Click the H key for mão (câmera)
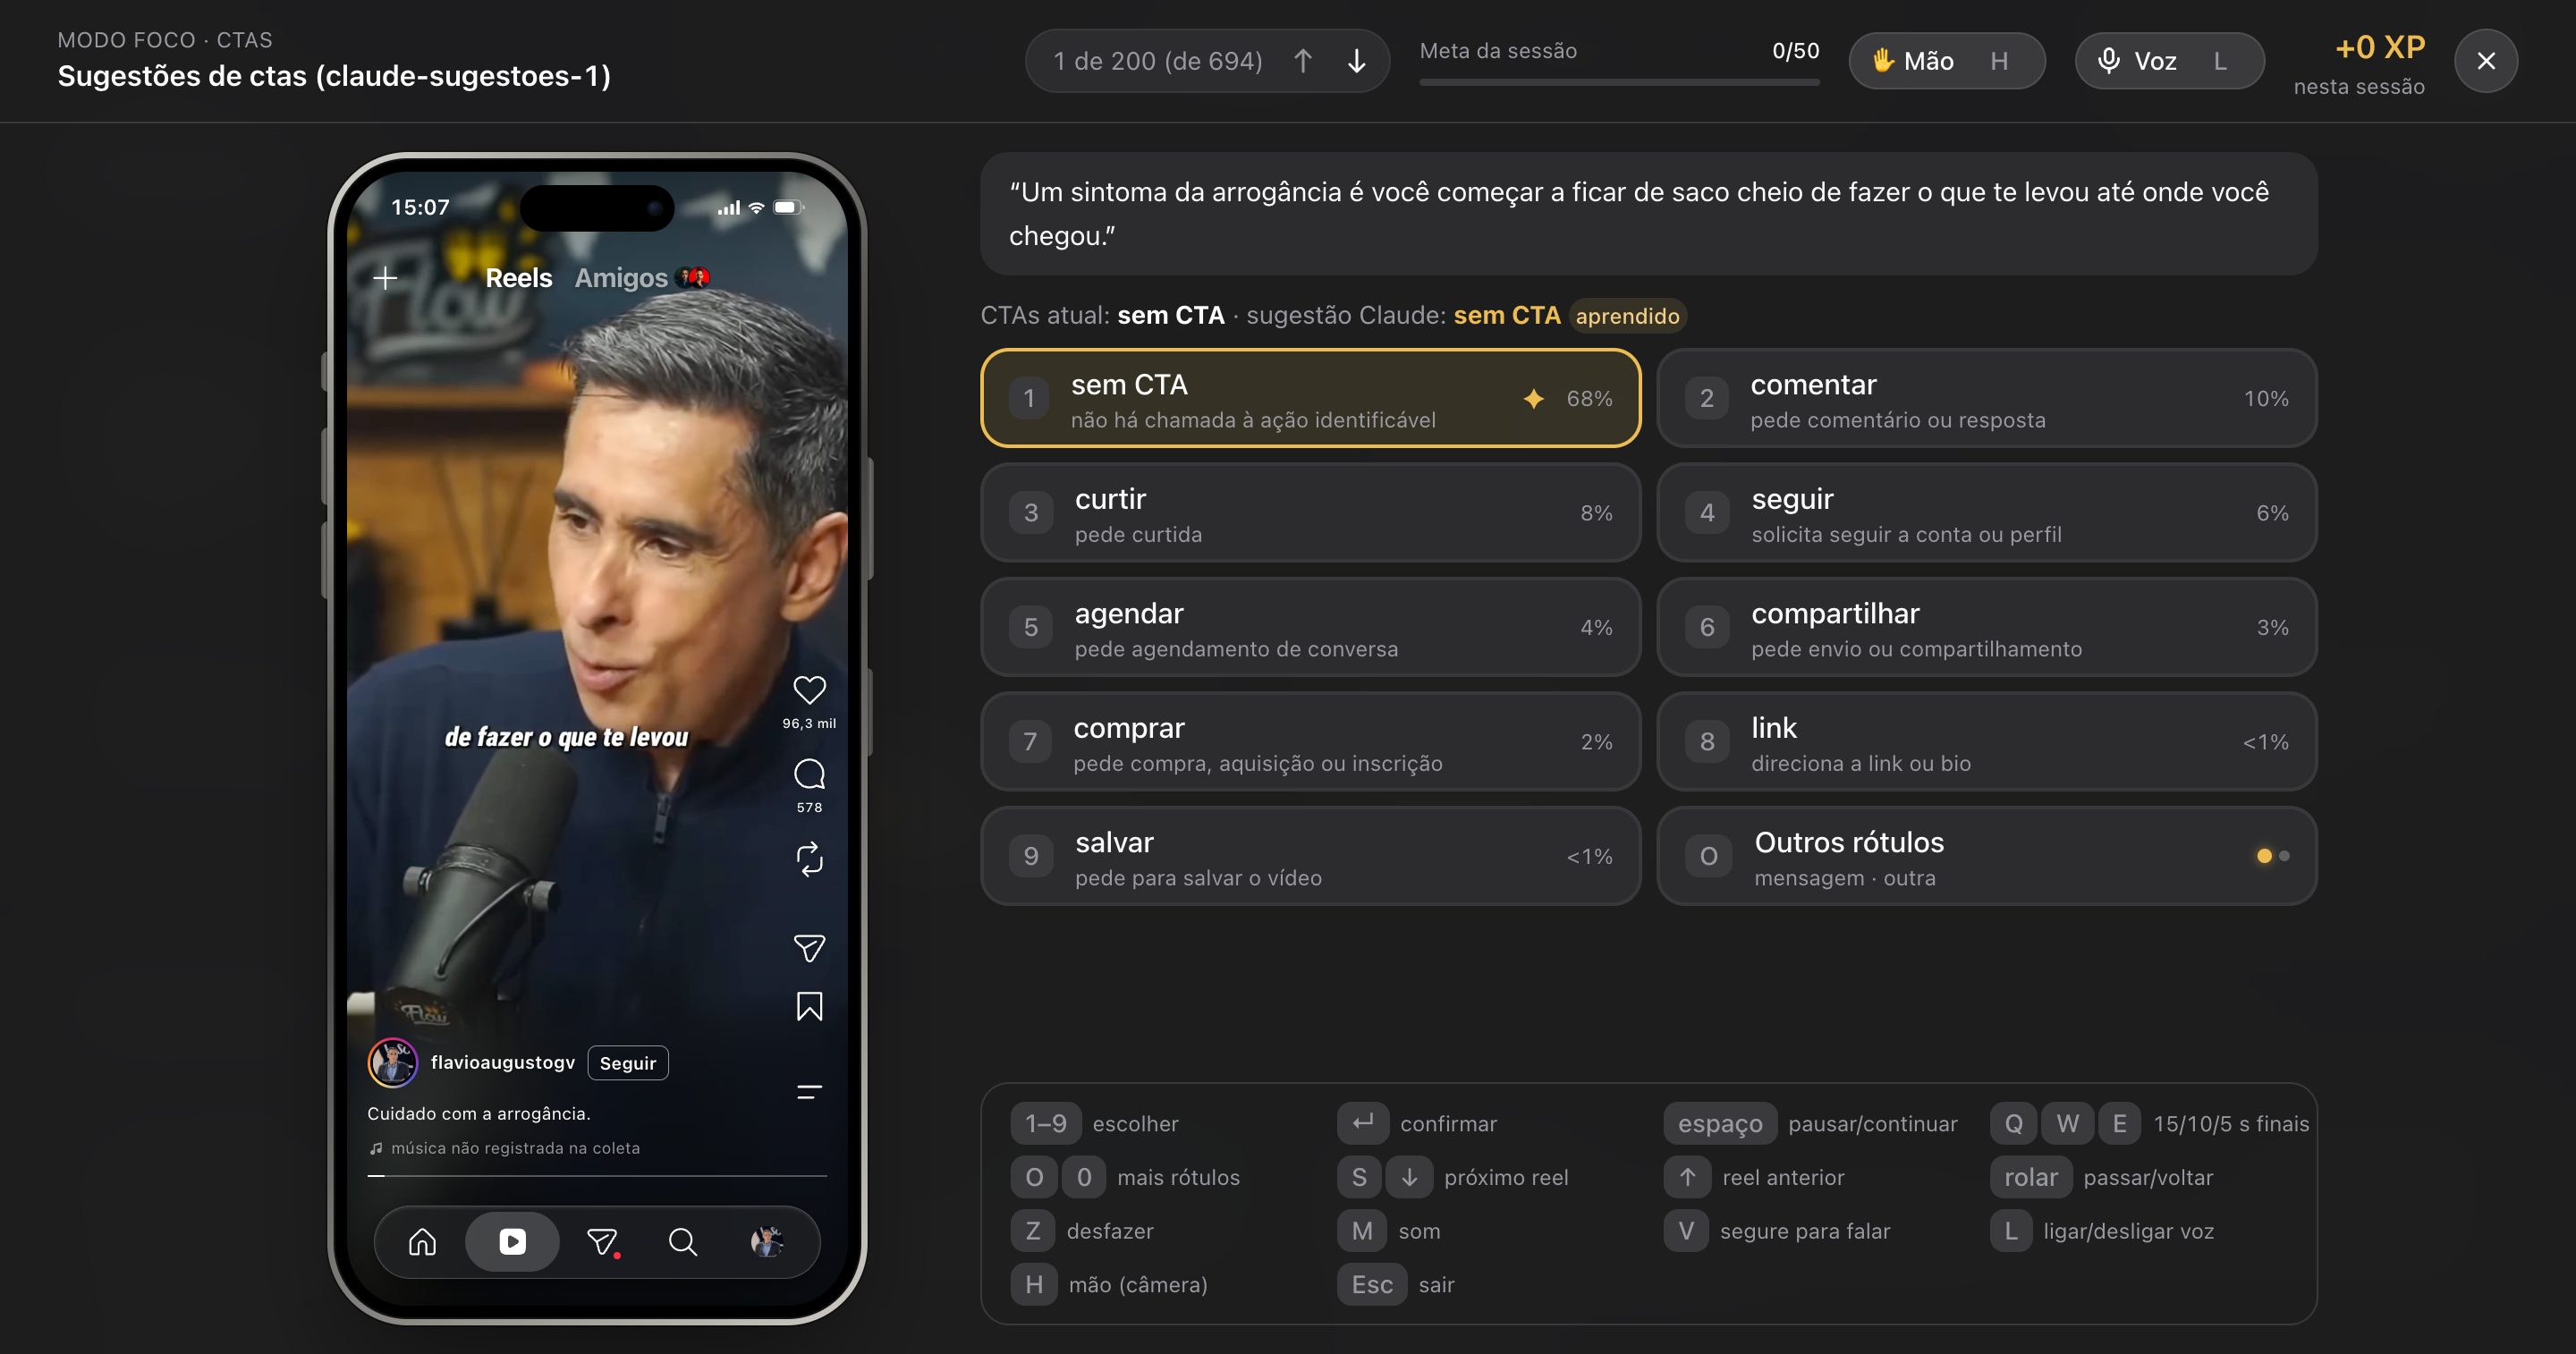Screen dimensions: 2576x1354 pos(1034,1285)
